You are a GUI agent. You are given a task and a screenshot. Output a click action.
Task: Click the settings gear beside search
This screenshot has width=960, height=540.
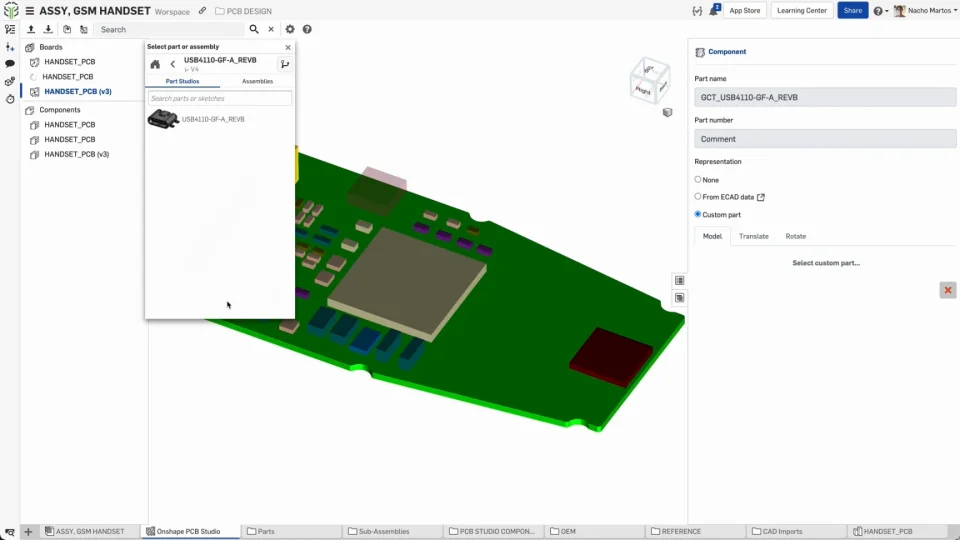click(290, 29)
